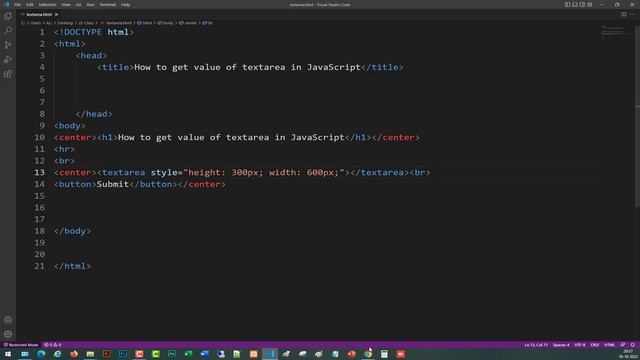
Task: Expand the textarea.html breadcrumb item
Action: click(116, 23)
